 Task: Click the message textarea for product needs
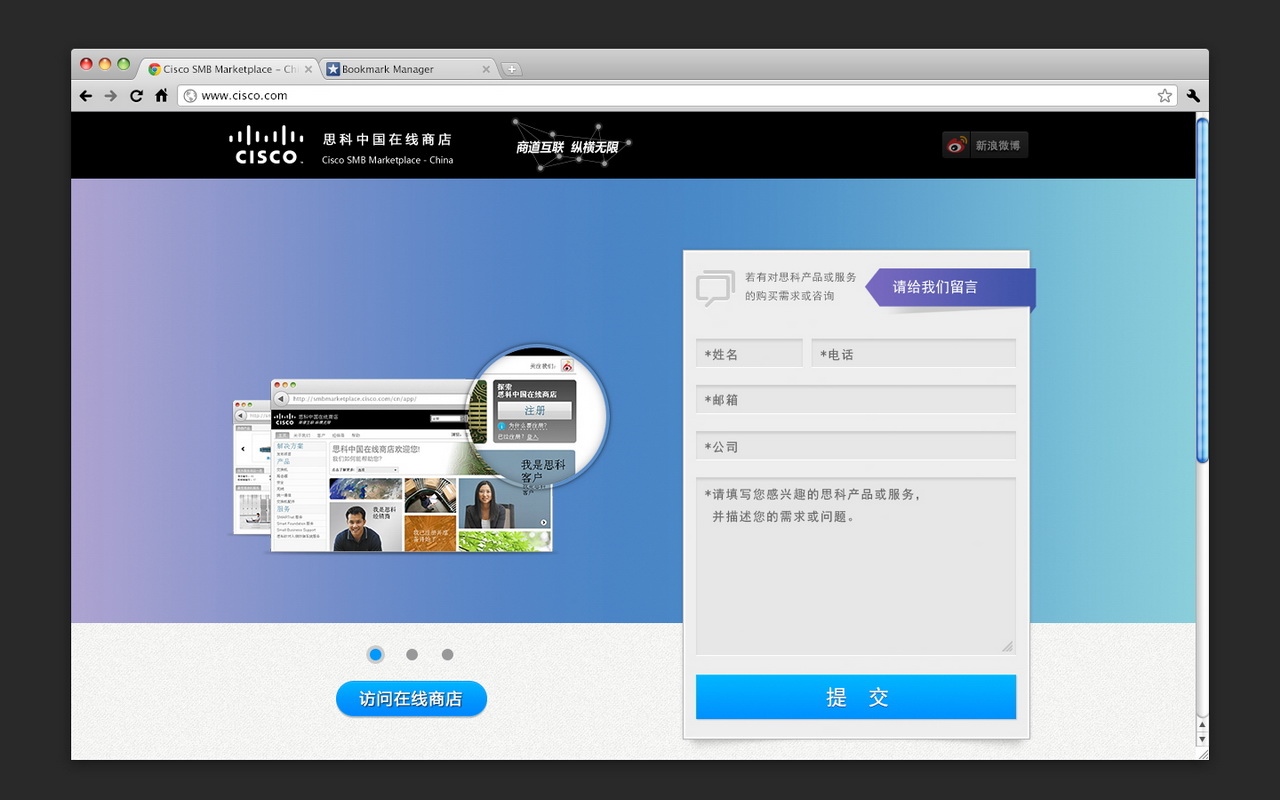(x=856, y=566)
